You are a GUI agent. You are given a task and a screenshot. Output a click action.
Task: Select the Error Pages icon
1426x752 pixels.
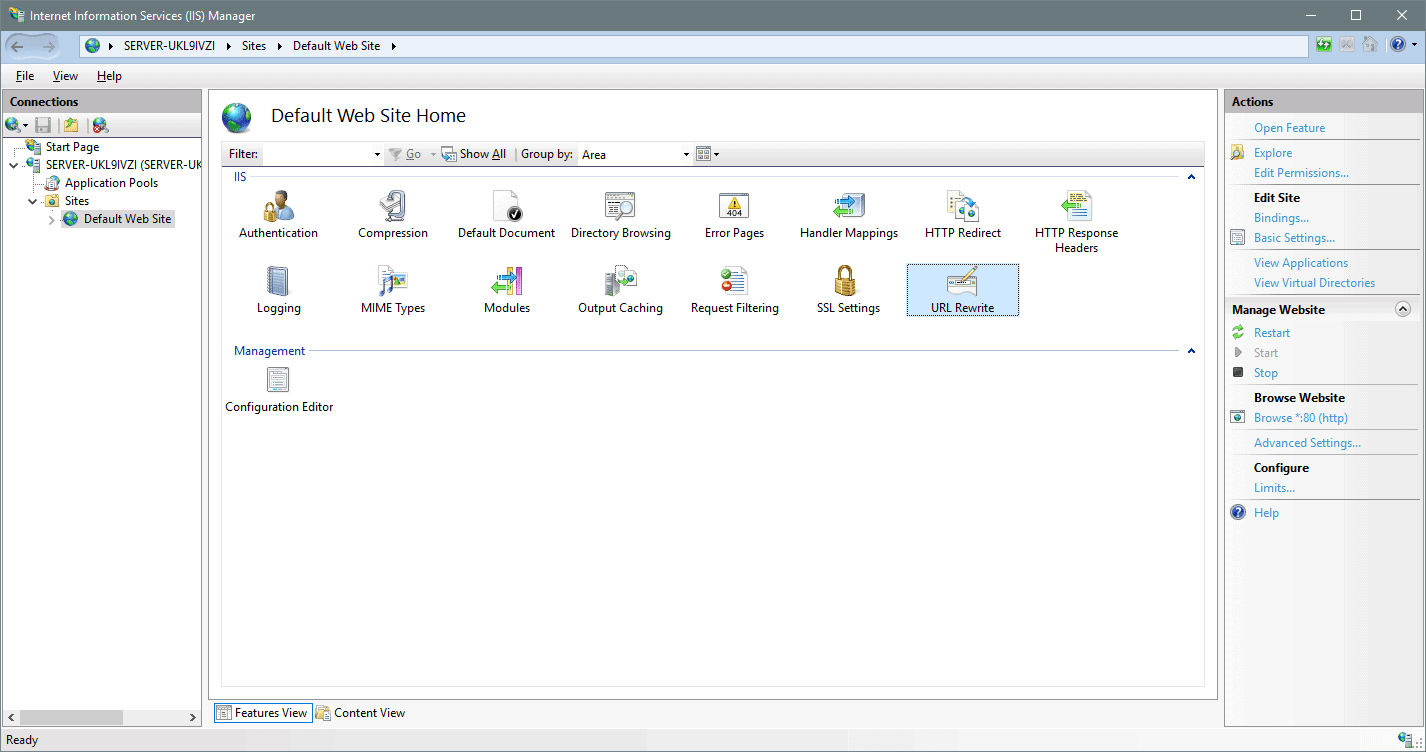pyautogui.click(x=734, y=215)
